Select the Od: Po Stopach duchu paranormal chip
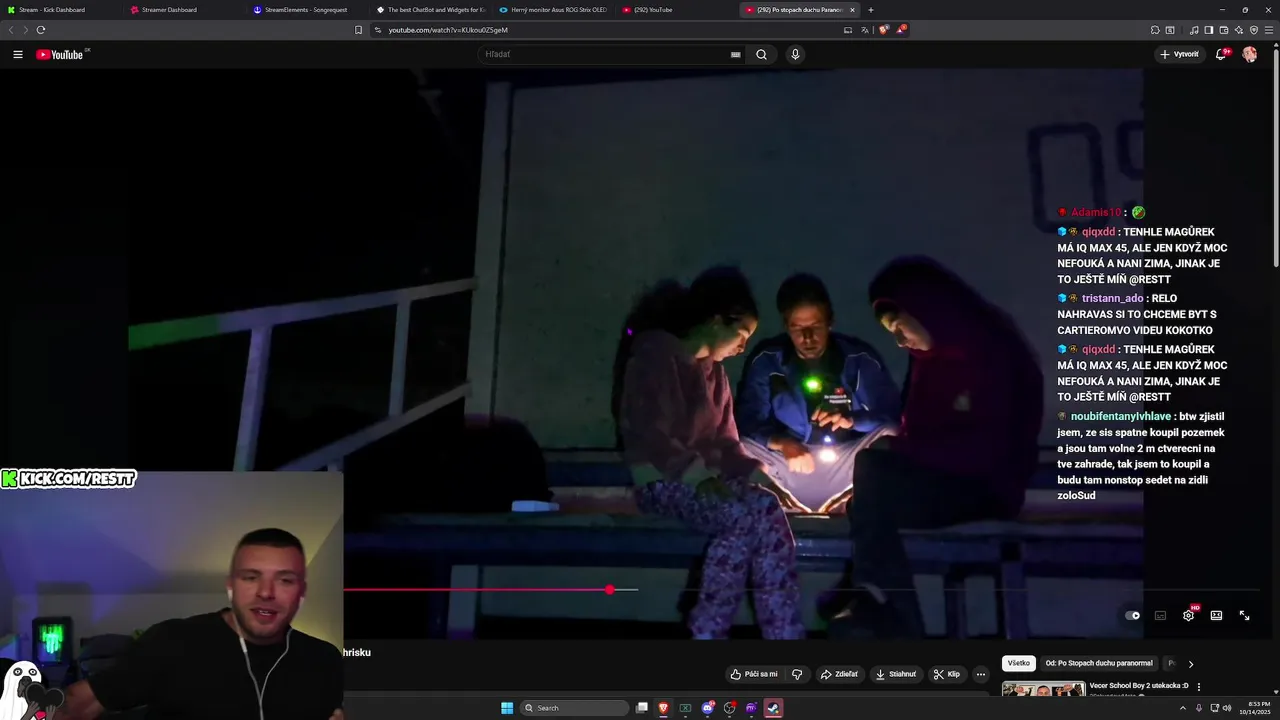This screenshot has width=1280, height=720. [1099, 663]
